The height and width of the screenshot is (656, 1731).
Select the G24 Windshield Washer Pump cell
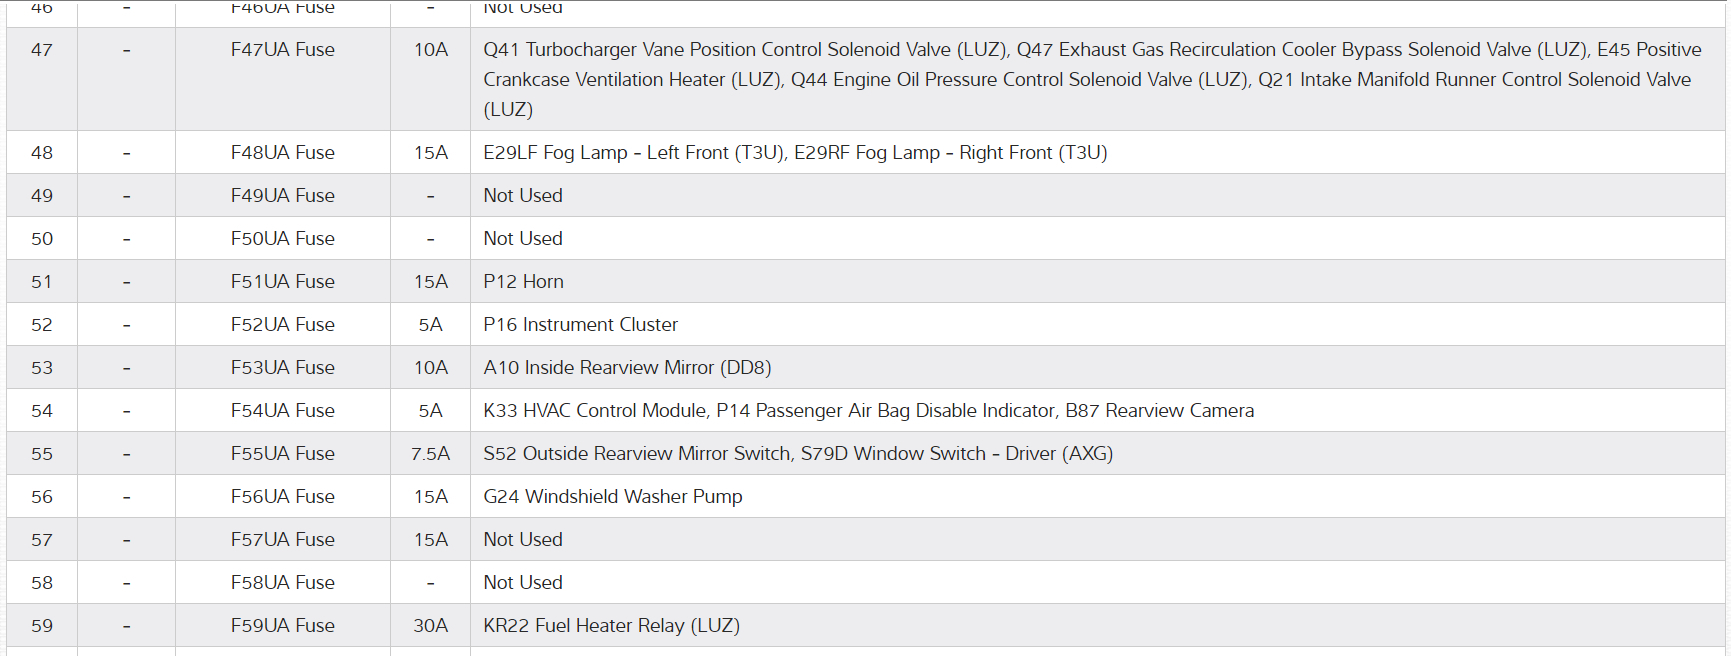[612, 497]
